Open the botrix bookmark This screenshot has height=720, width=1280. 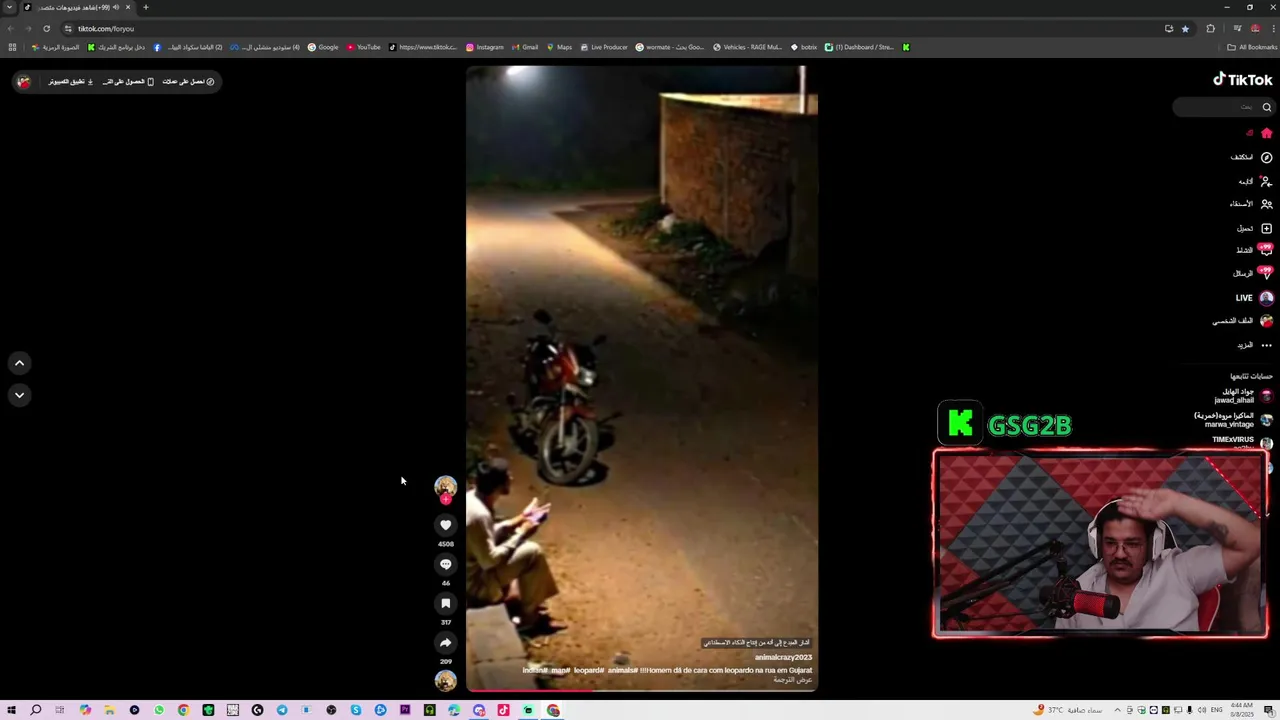[804, 47]
